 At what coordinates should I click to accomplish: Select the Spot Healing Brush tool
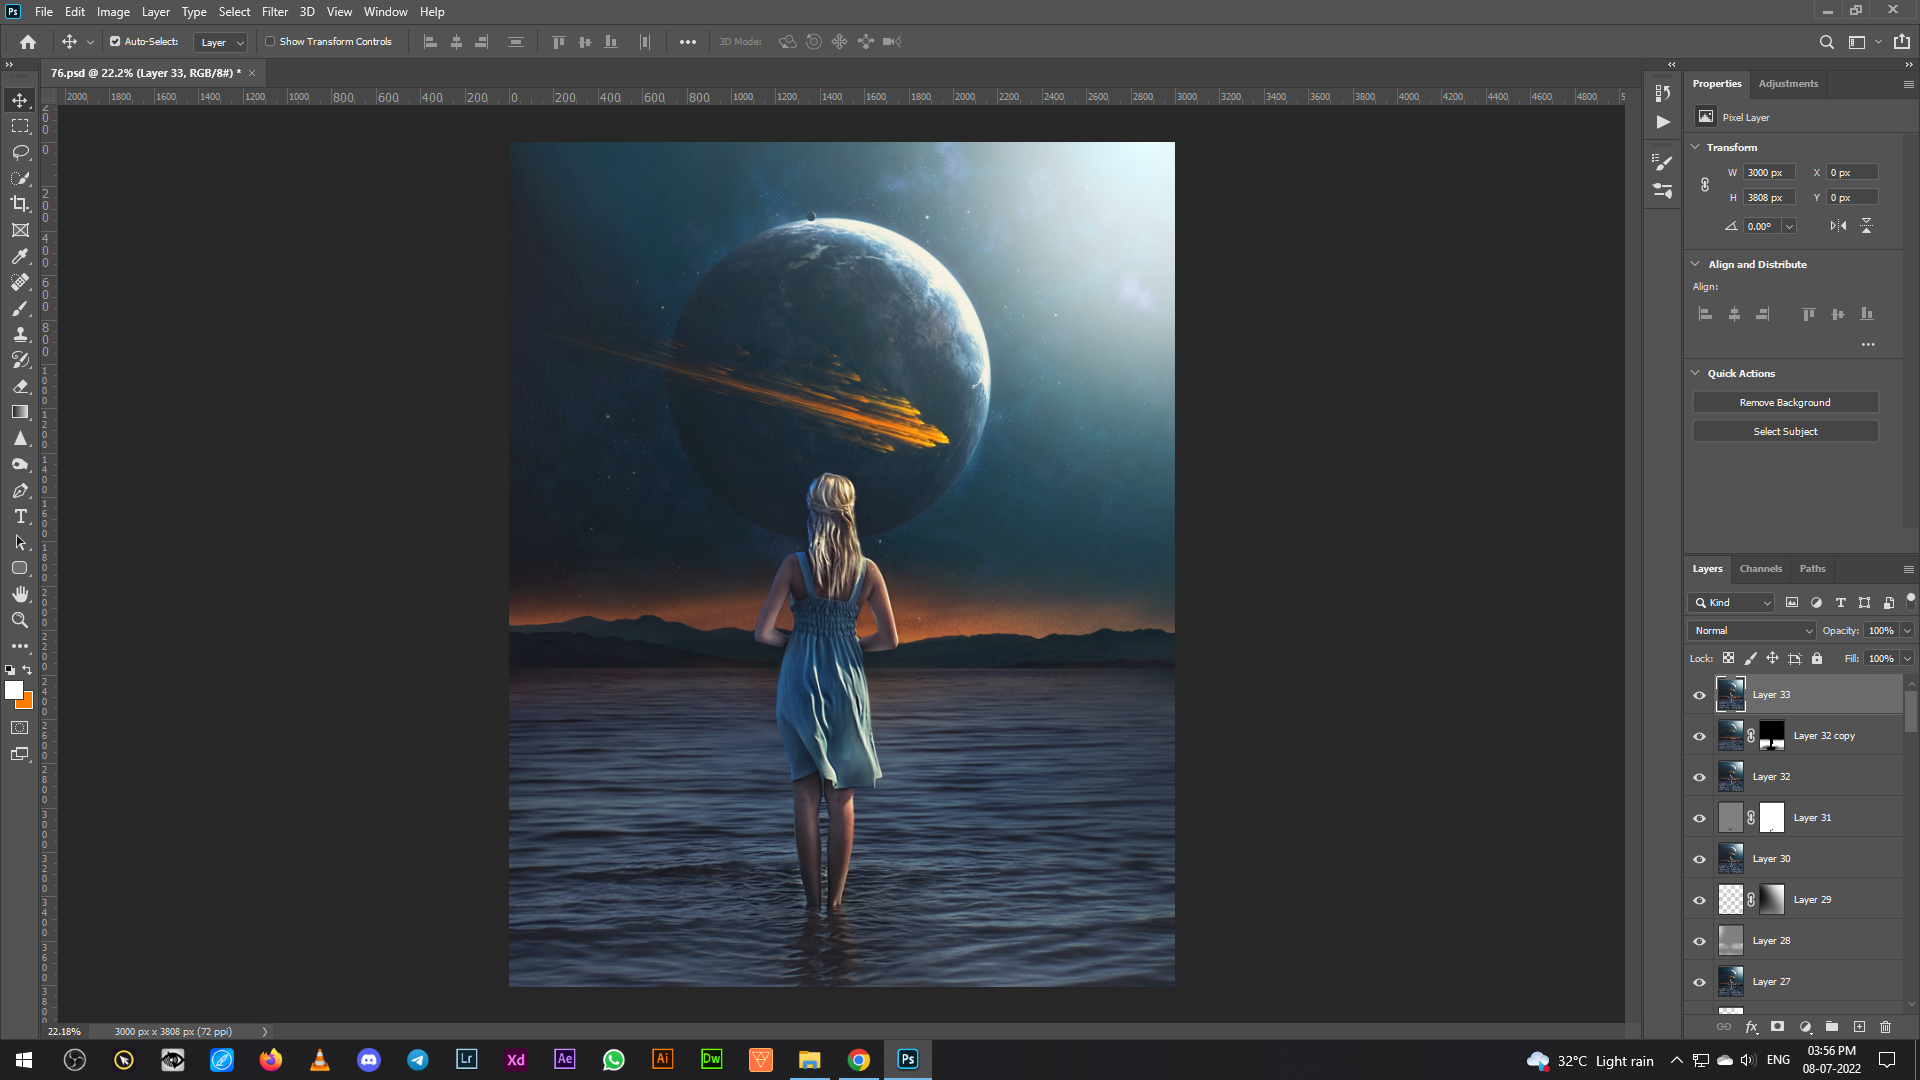20,282
